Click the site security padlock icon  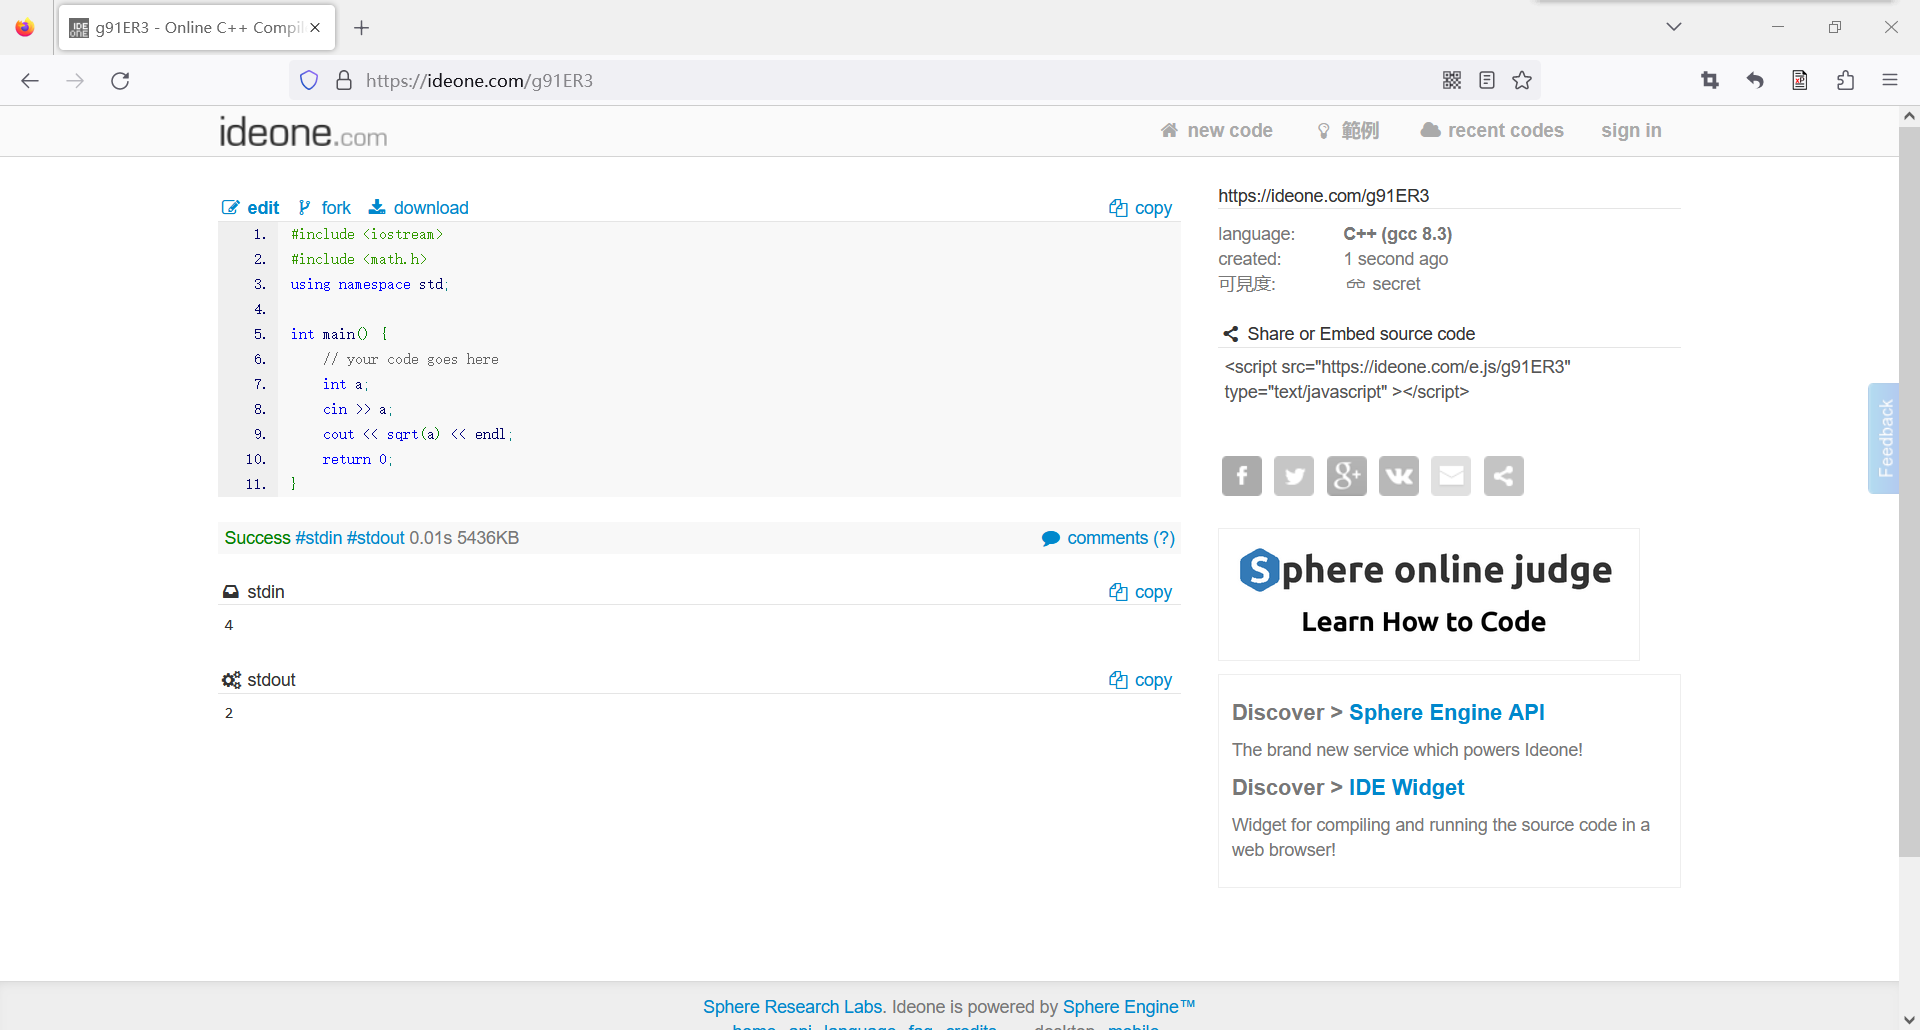pos(343,81)
